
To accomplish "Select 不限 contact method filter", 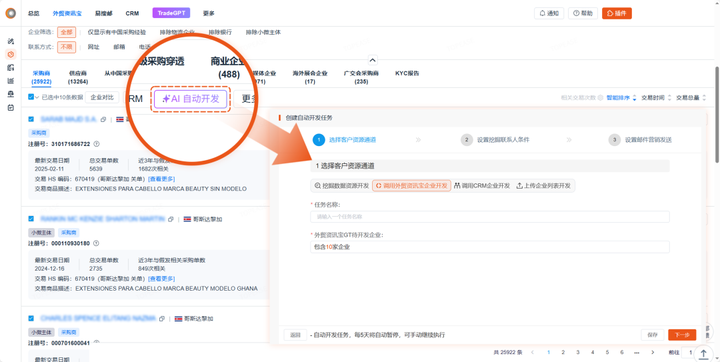I will 67,47.
